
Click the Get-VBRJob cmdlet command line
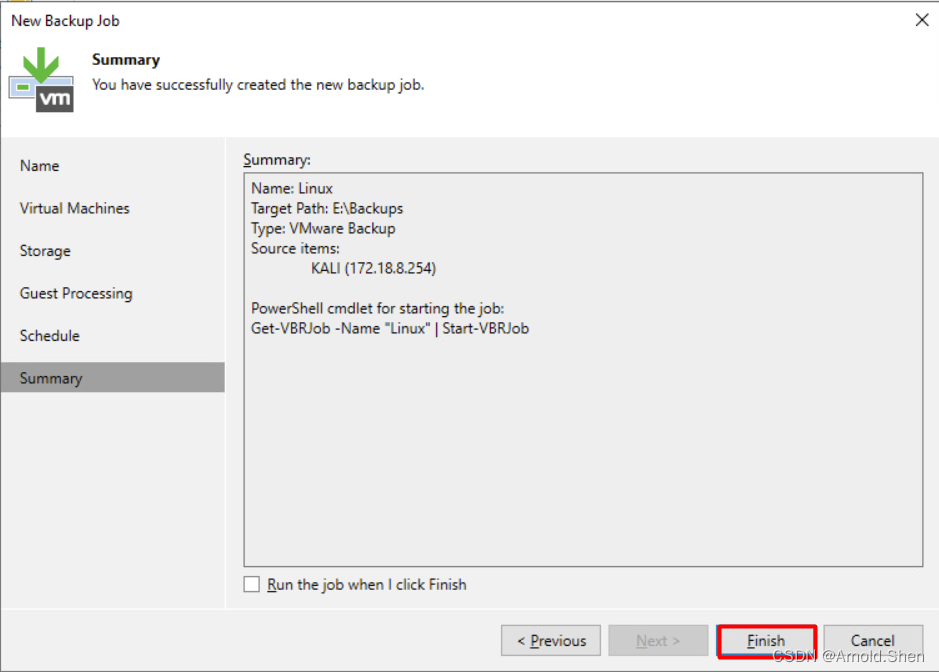[x=390, y=329]
